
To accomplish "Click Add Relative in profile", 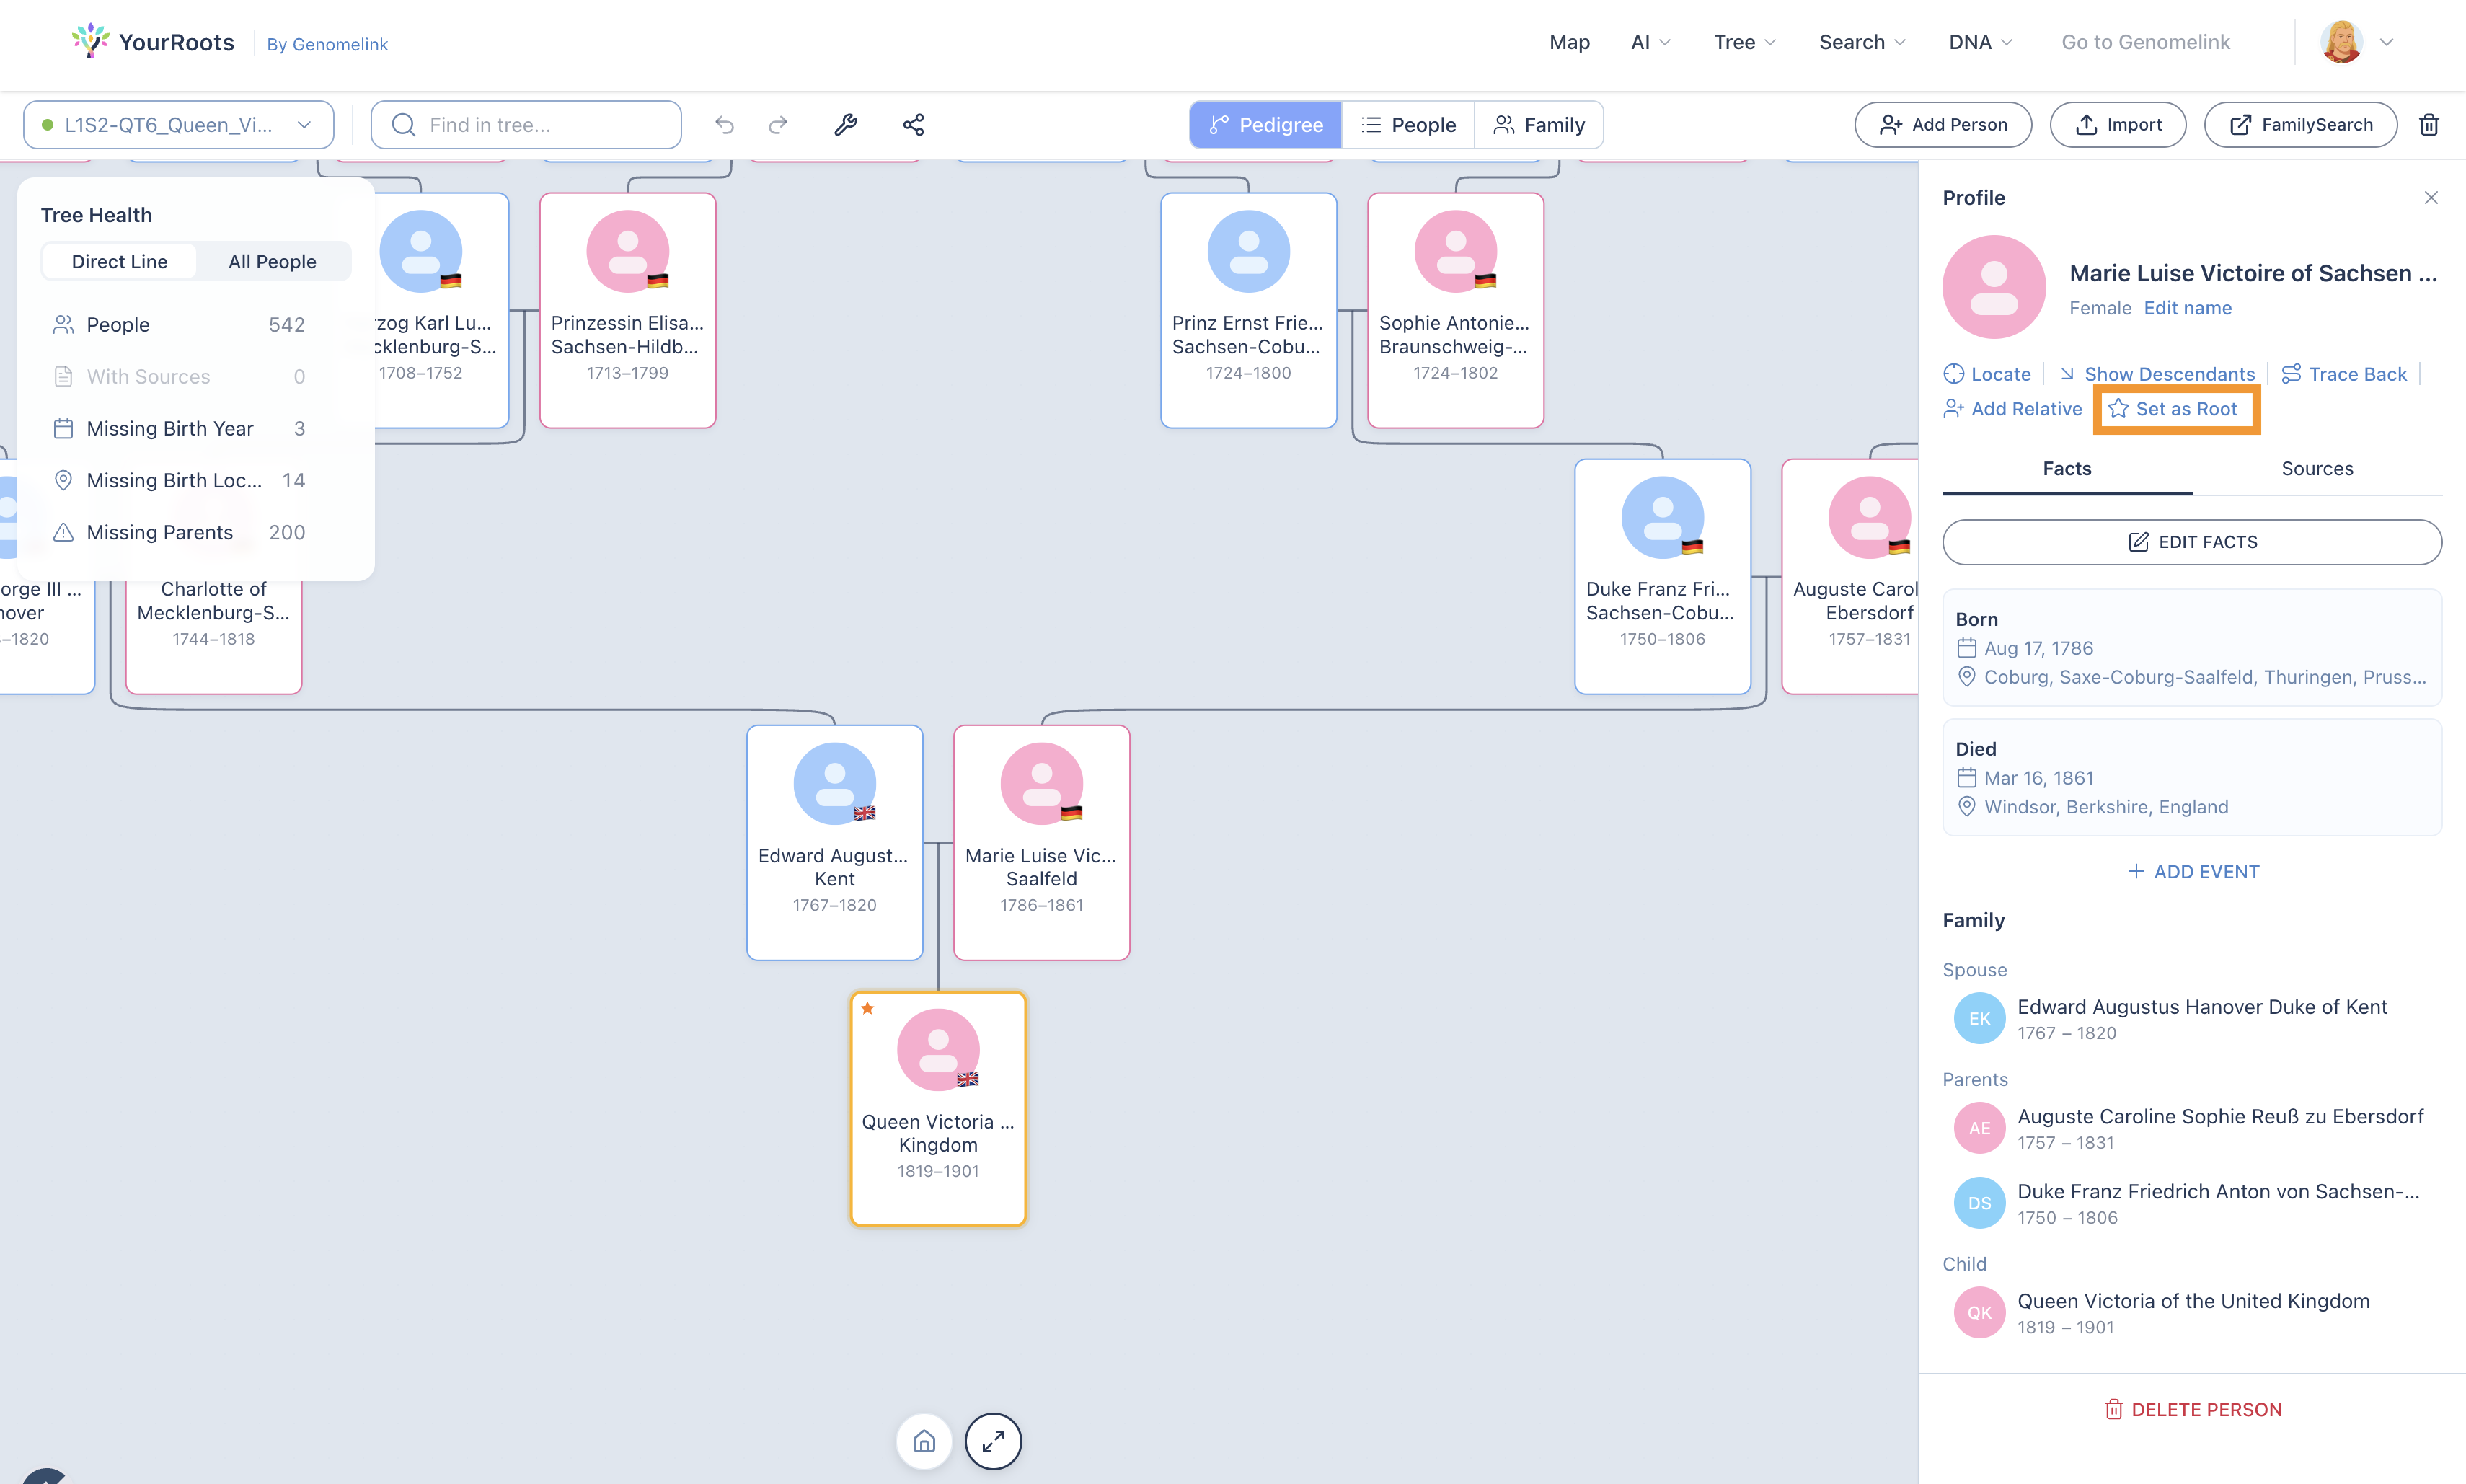I will coord(2012,409).
